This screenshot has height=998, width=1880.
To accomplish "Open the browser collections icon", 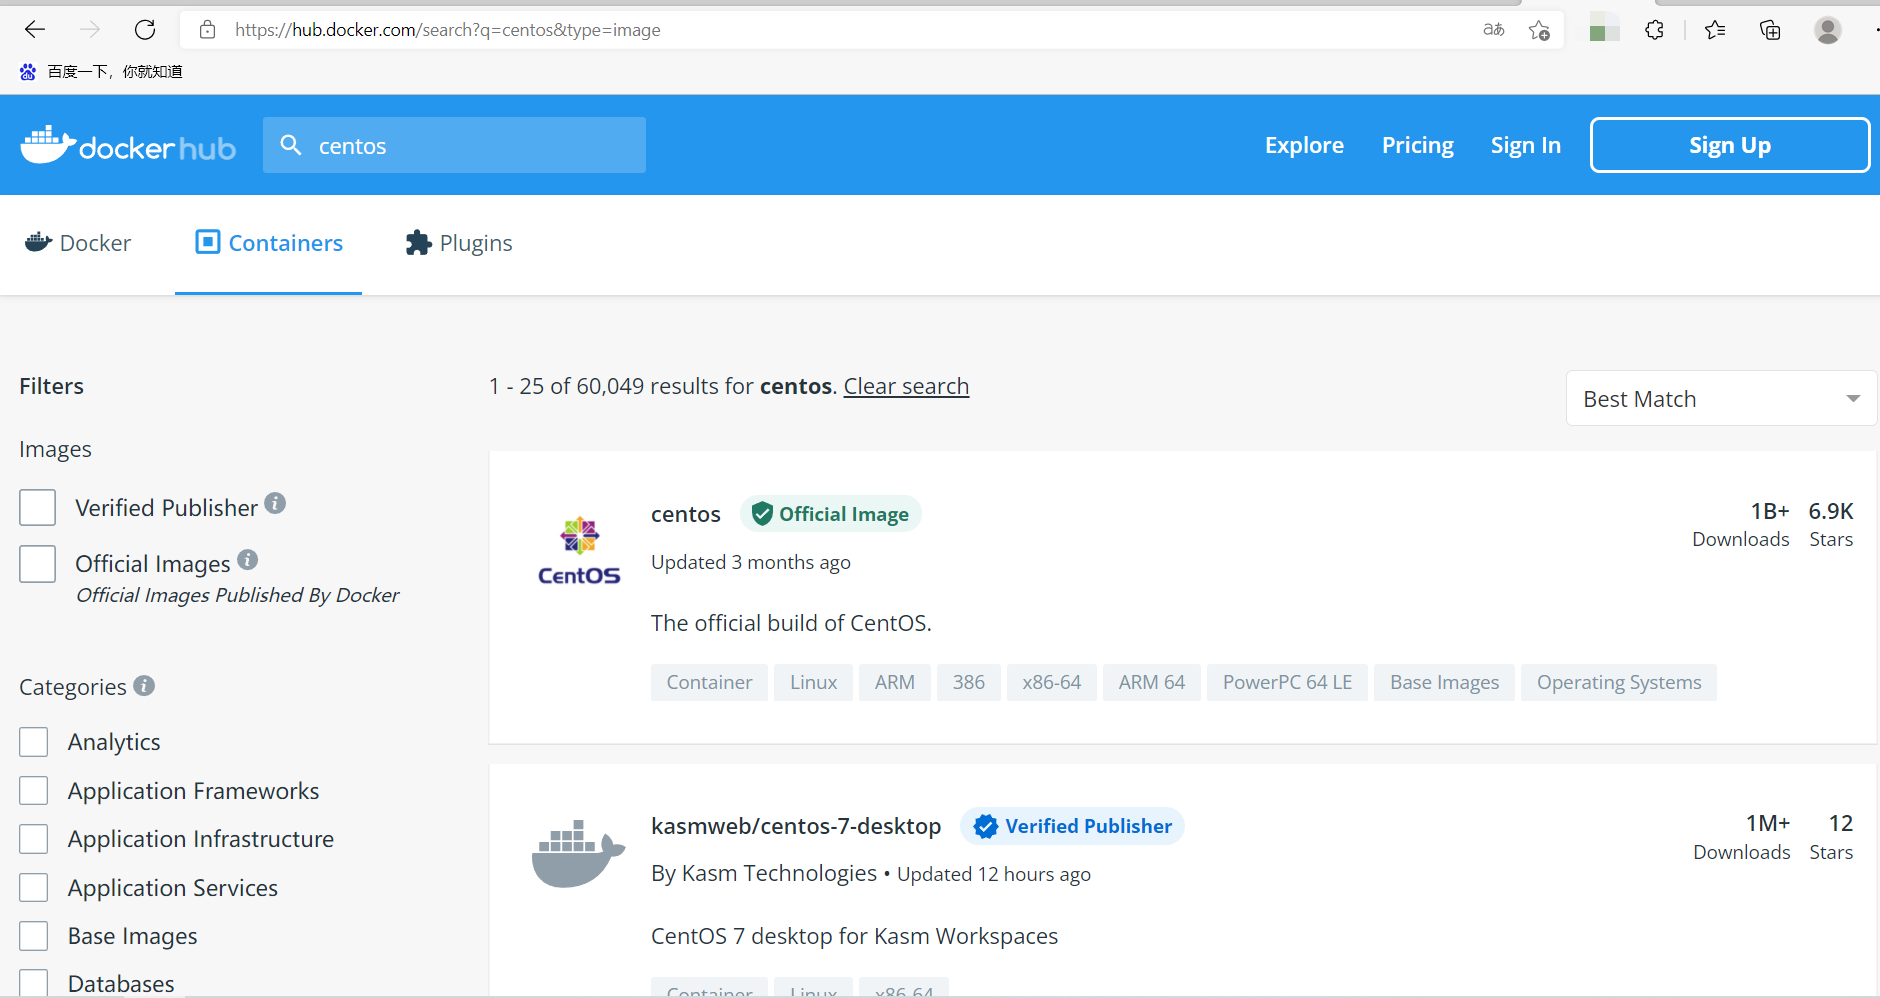I will coord(1770,30).
